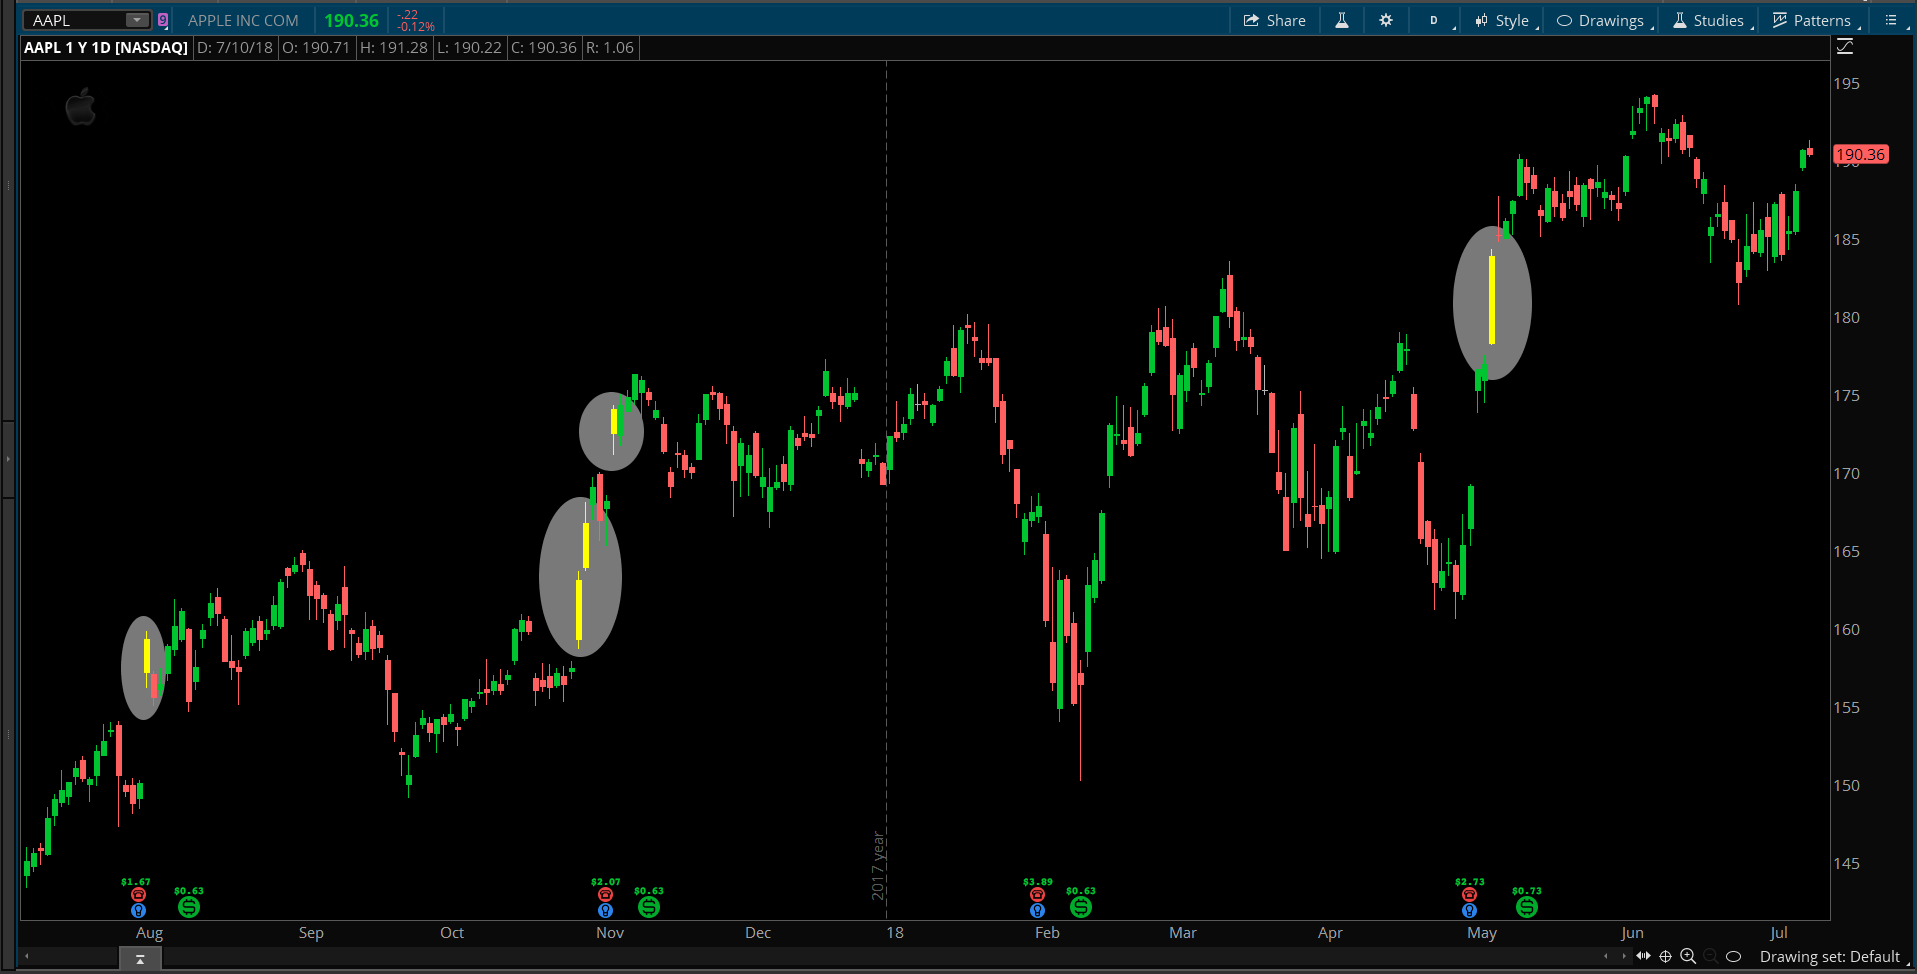Image resolution: width=1917 pixels, height=974 pixels.
Task: Click the 160 price axis label
Action: 1846,630
